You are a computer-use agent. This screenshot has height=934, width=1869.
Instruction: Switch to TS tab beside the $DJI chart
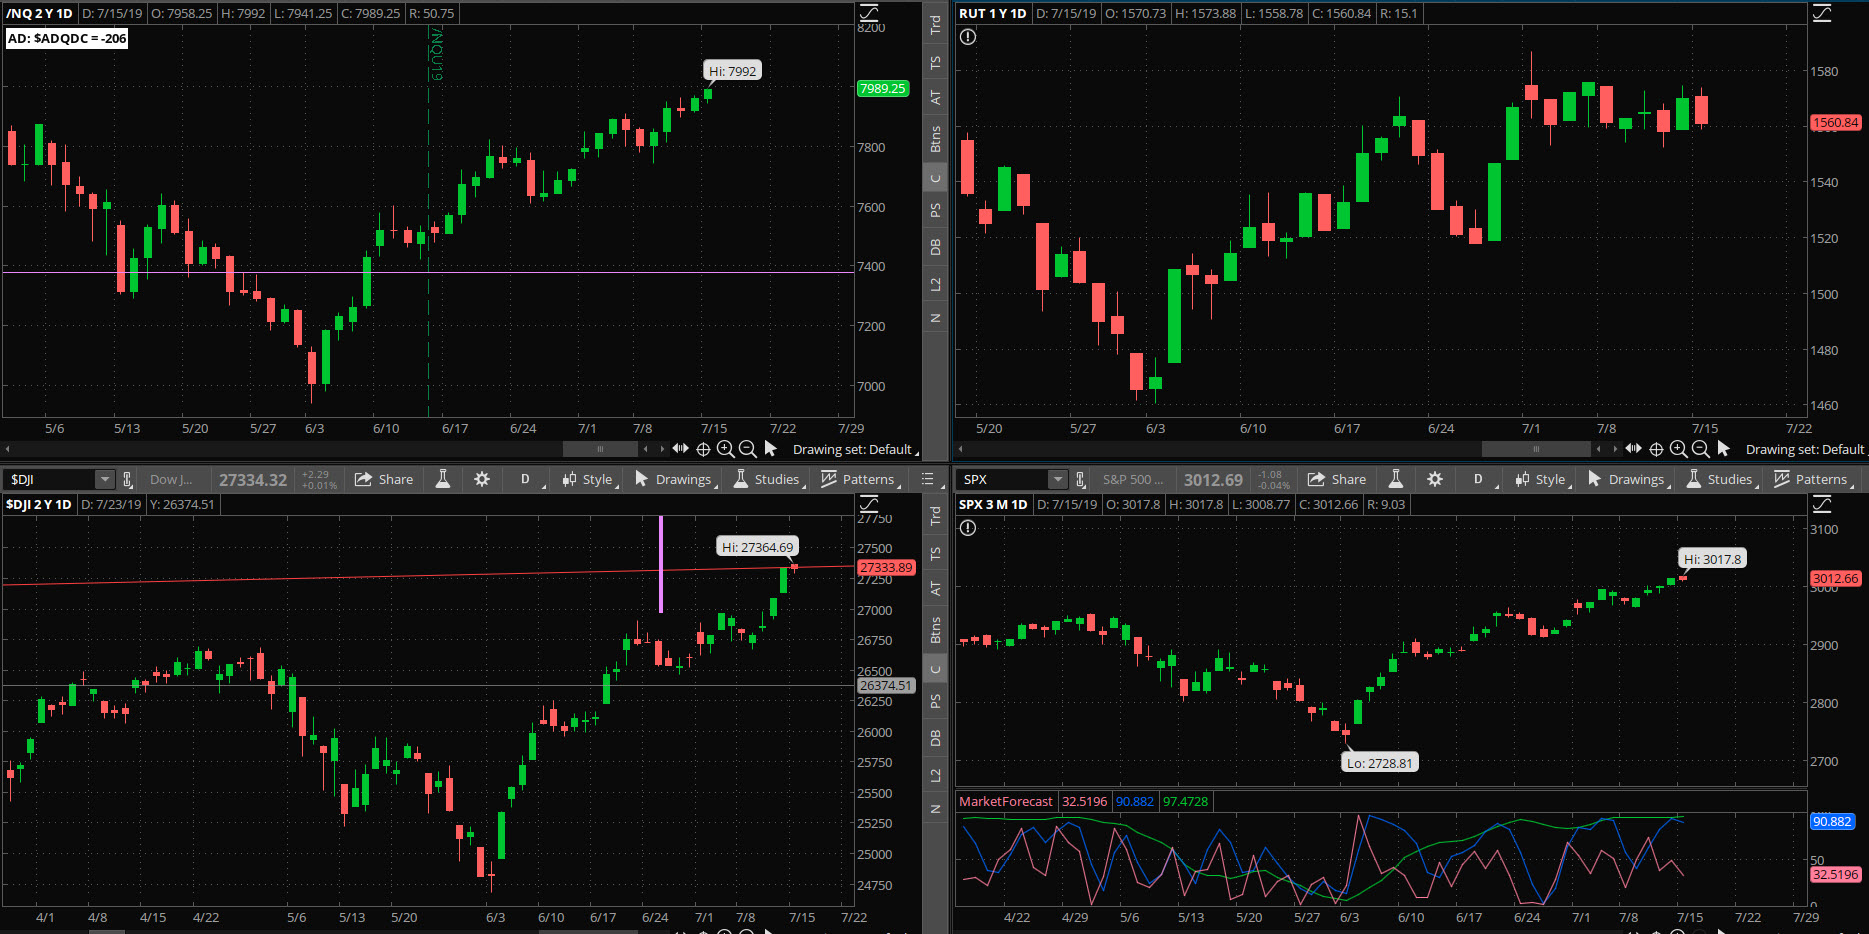(935, 553)
